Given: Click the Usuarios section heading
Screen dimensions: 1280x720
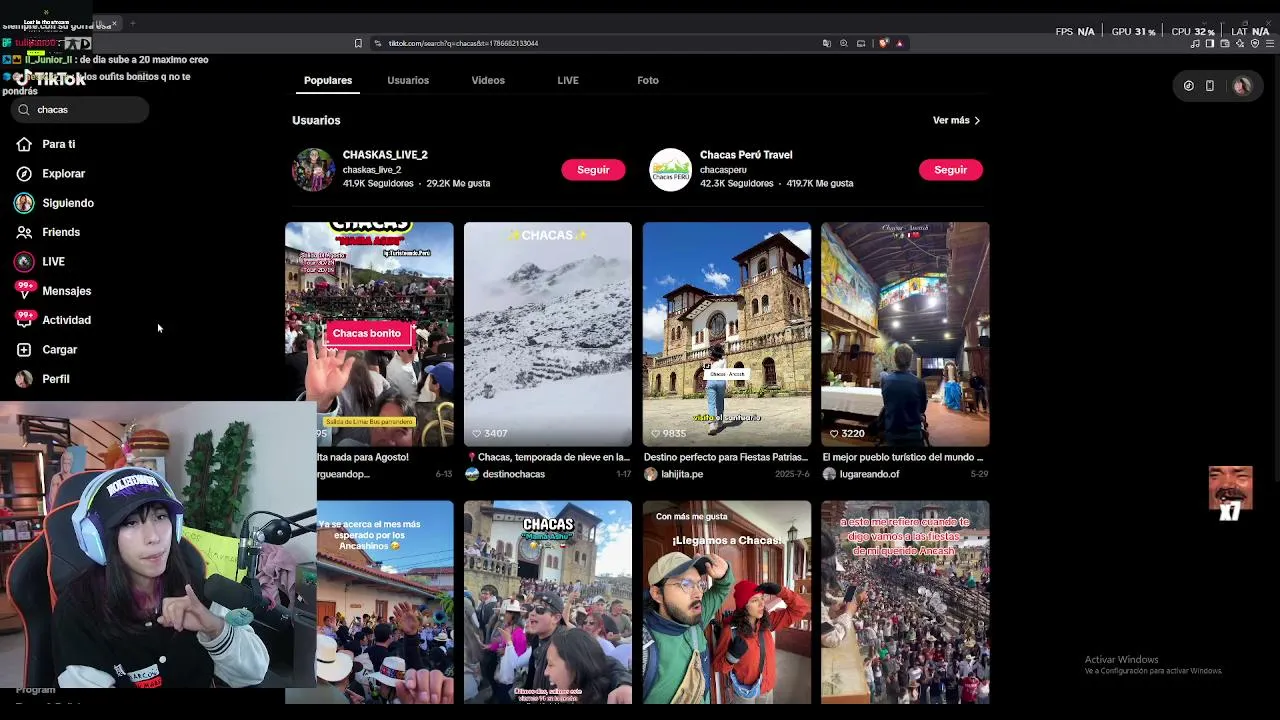Looking at the screenshot, I should [316, 120].
